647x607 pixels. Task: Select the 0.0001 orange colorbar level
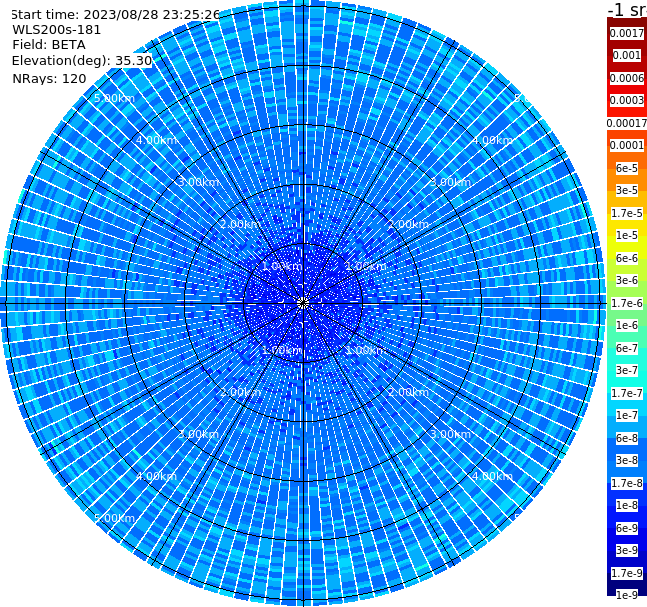click(626, 145)
